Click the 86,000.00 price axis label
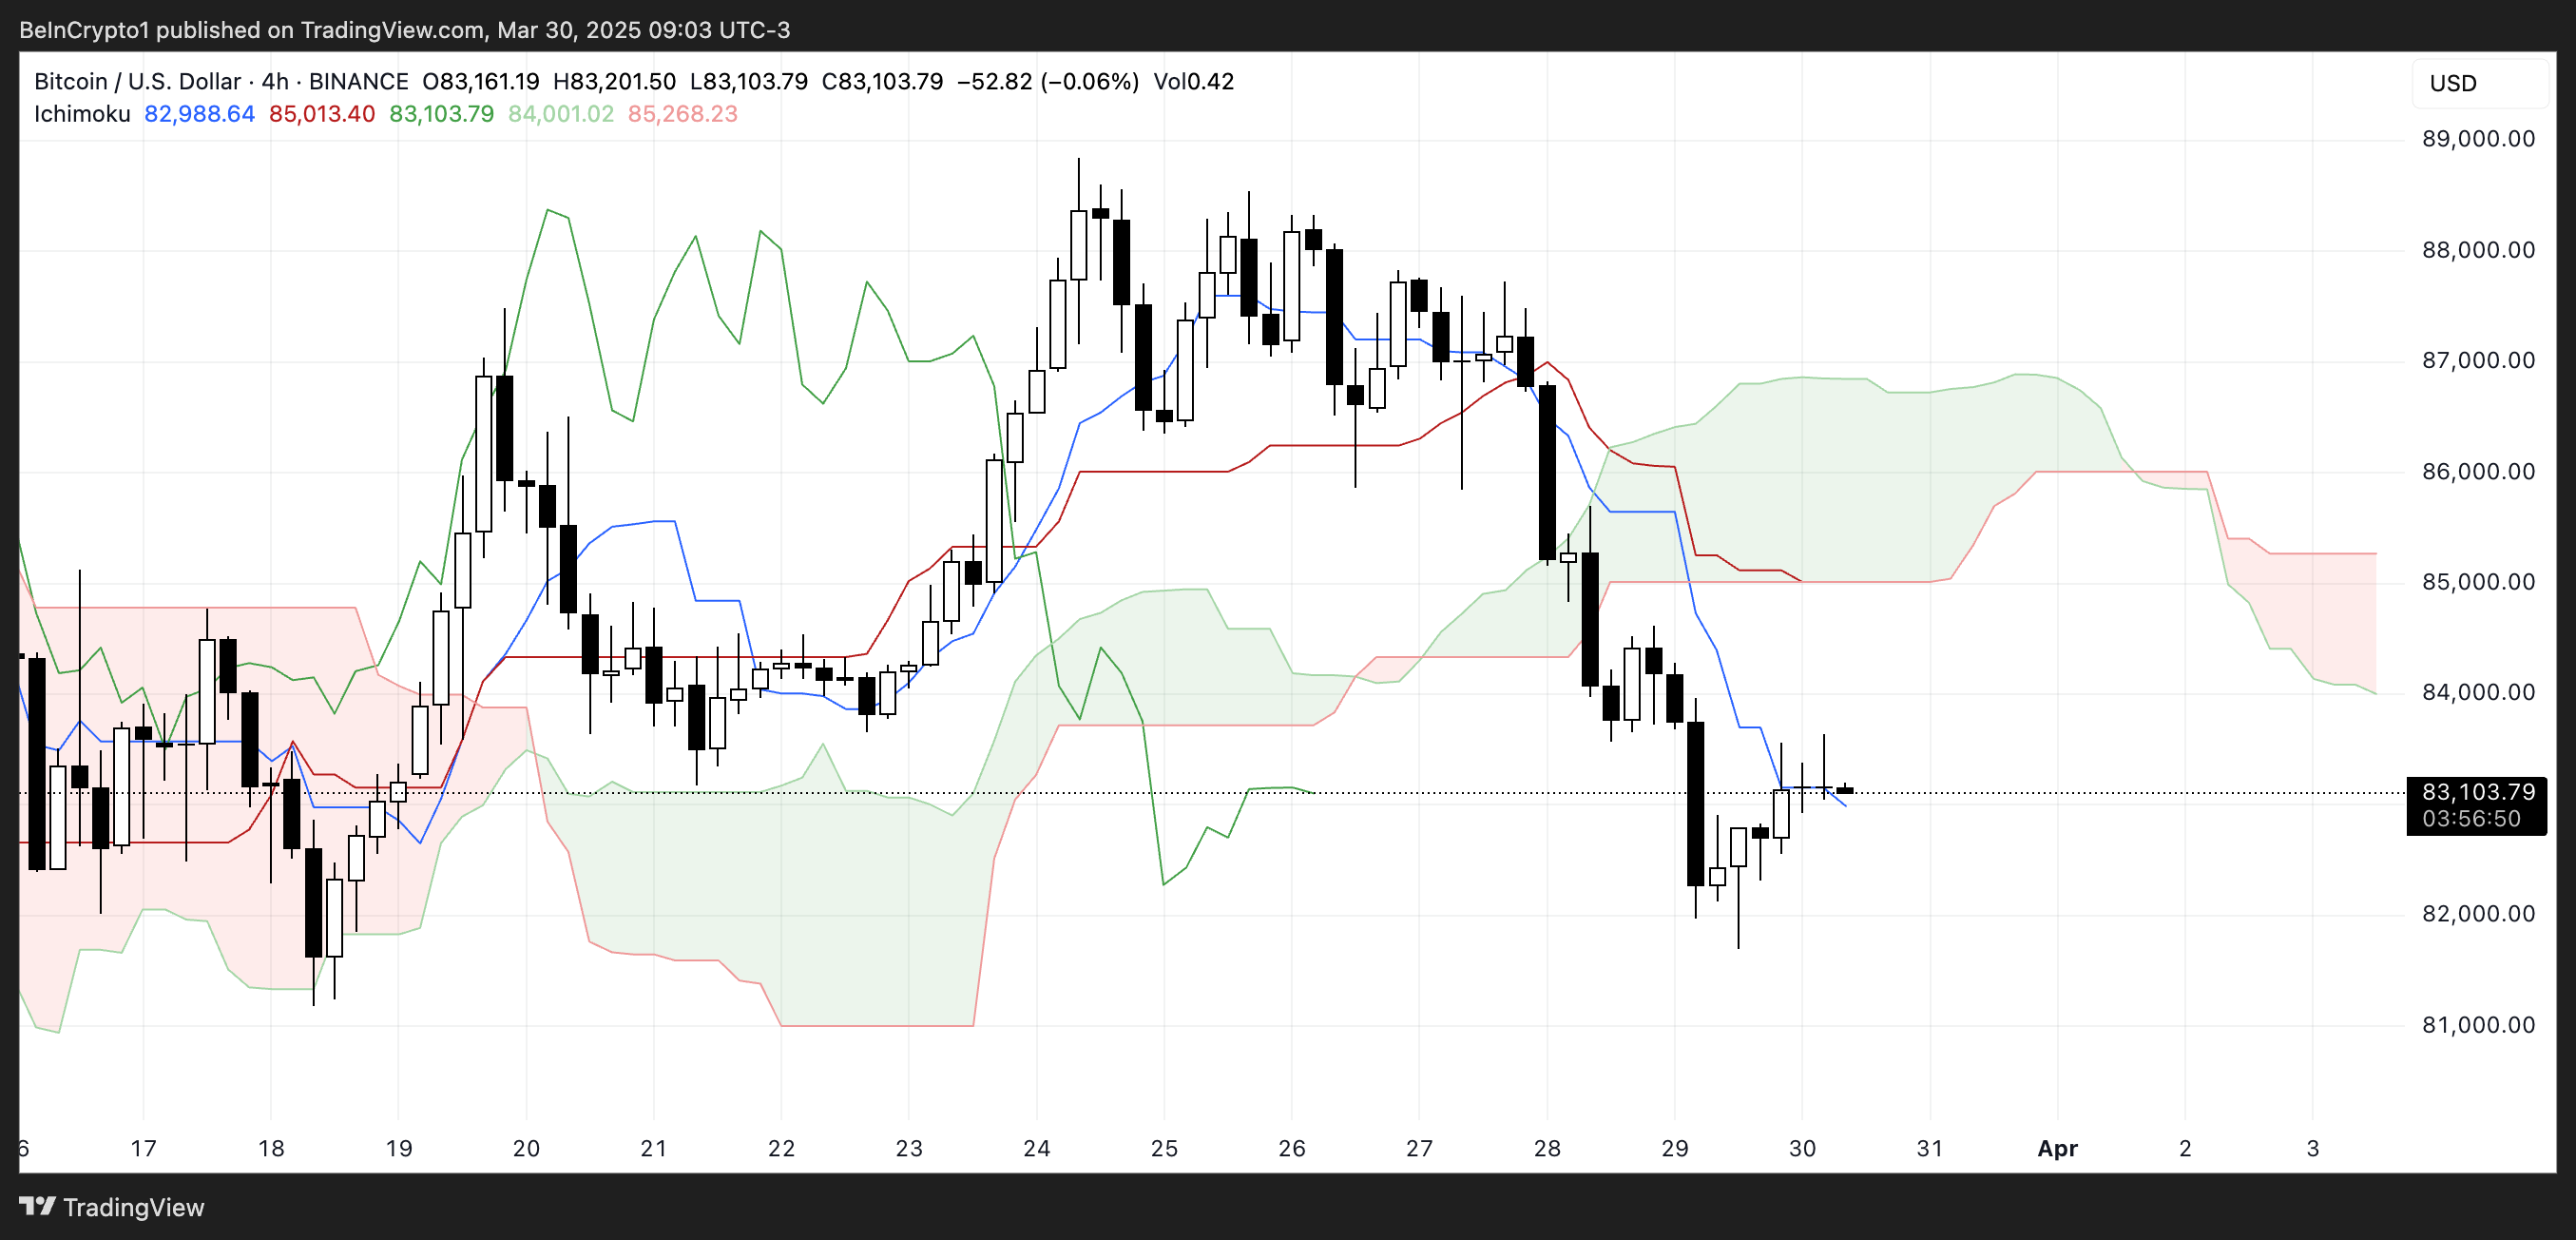Image resolution: width=2576 pixels, height=1240 pixels. click(x=2477, y=472)
